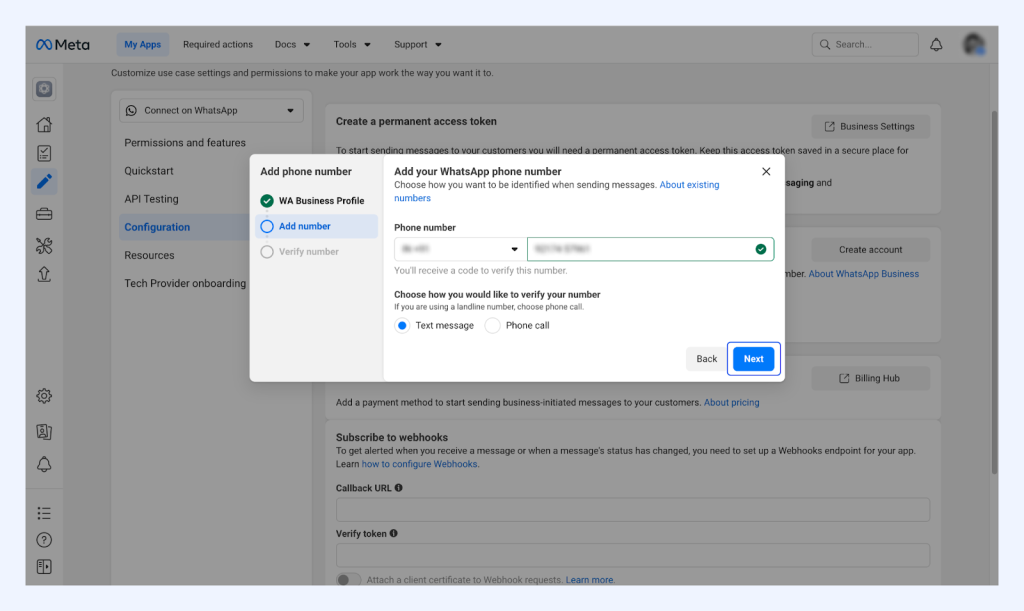This screenshot has height=611, width=1024.
Task: Open Learn more link about certificates
Action: click(589, 580)
